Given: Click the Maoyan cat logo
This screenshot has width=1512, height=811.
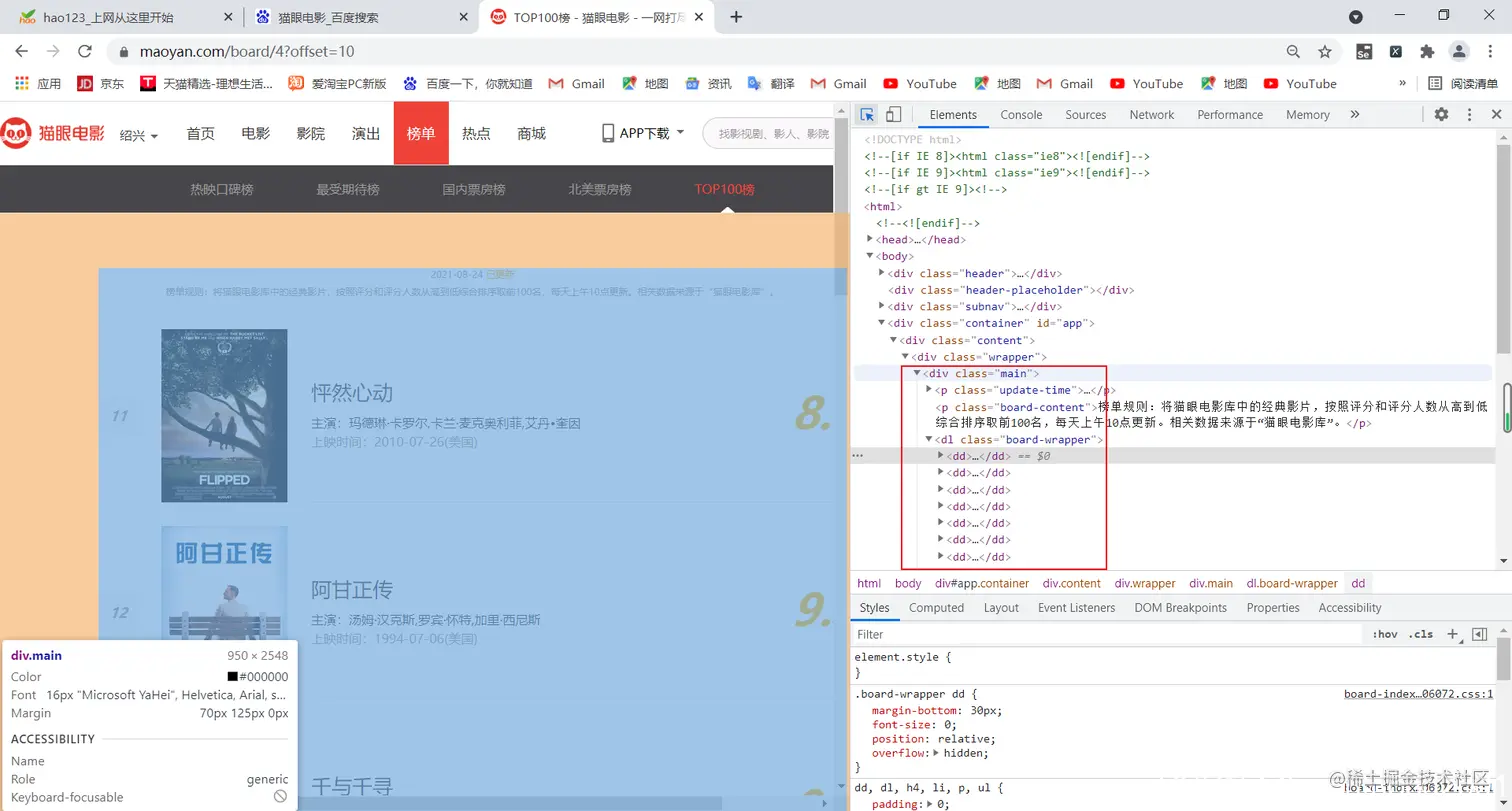Looking at the screenshot, I should (52, 133).
